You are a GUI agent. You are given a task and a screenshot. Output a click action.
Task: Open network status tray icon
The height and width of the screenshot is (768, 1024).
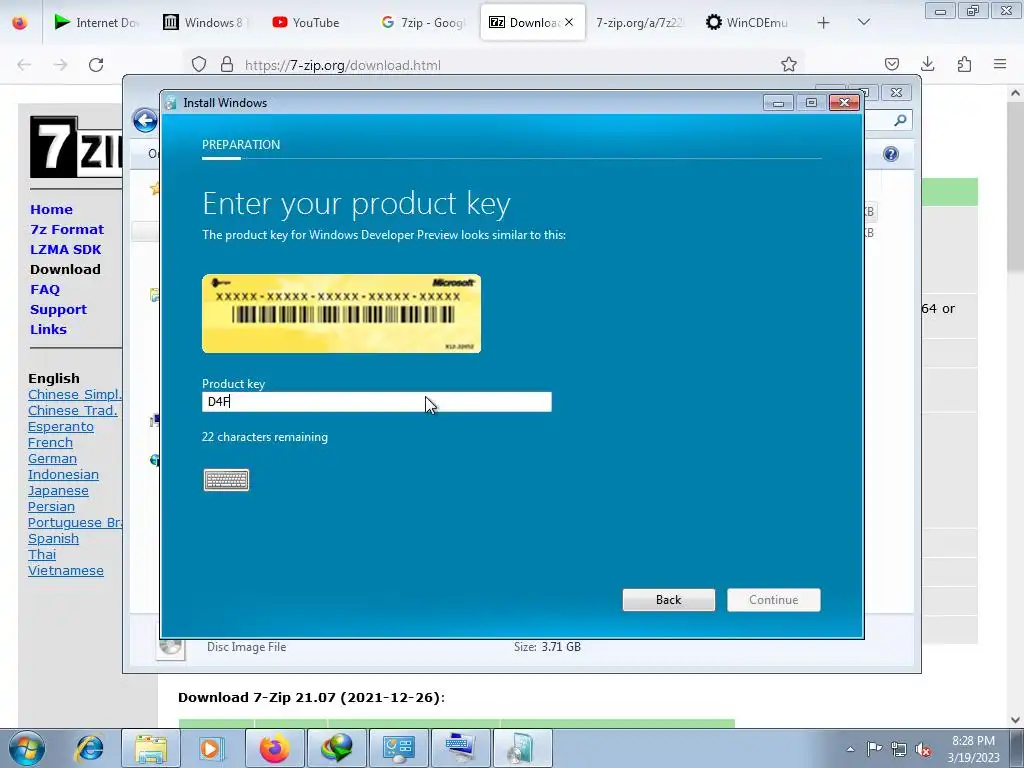point(899,749)
